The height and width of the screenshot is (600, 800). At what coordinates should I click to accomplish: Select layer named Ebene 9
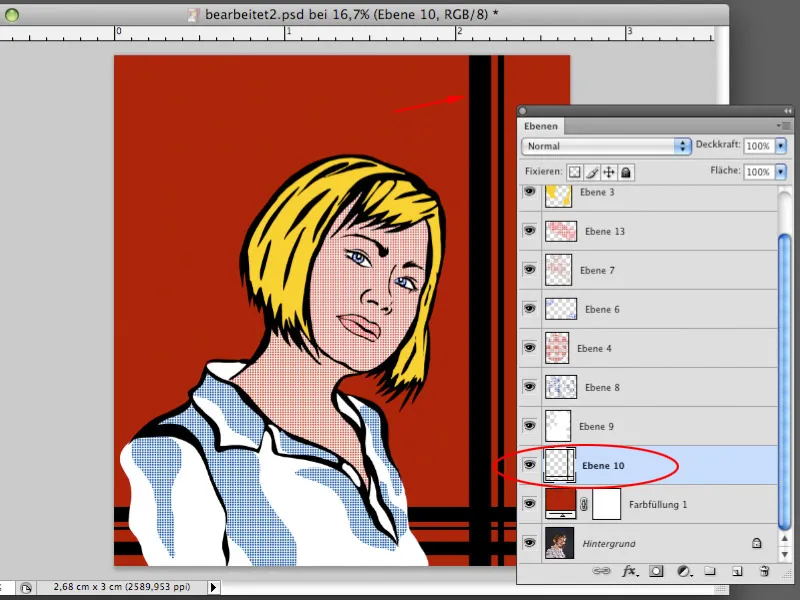coord(596,427)
